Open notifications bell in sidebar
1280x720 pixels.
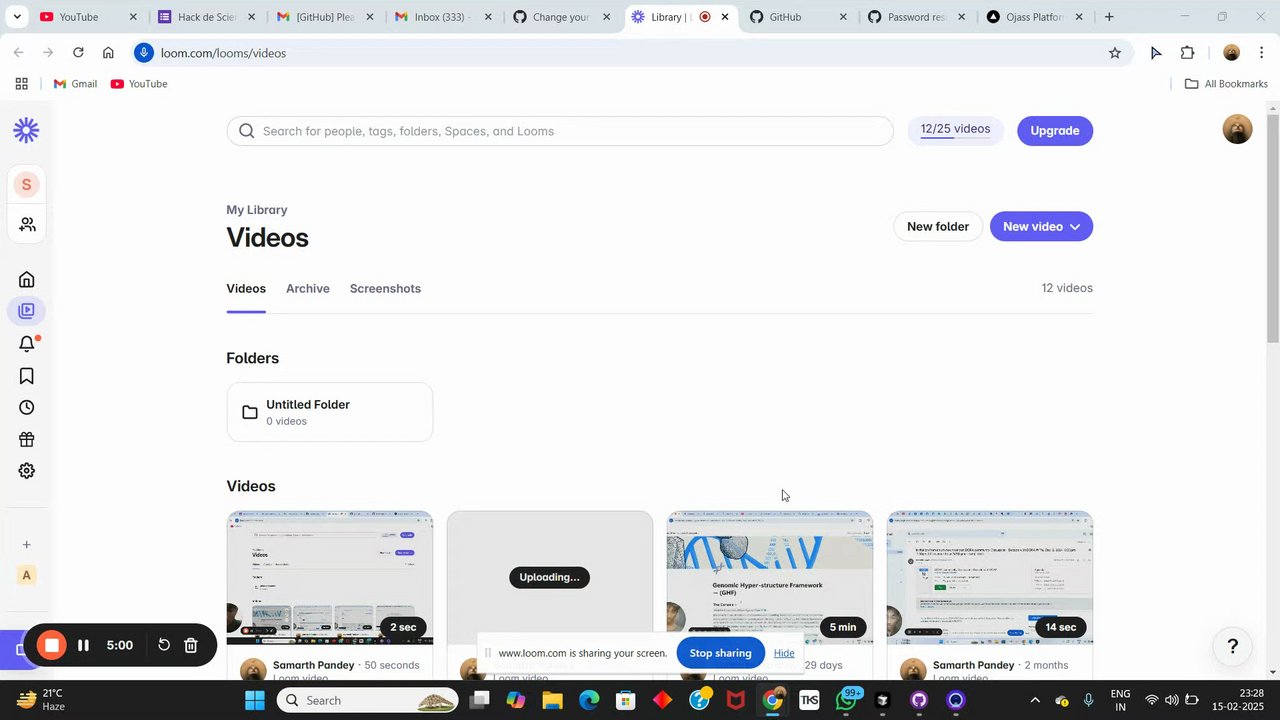click(27, 344)
